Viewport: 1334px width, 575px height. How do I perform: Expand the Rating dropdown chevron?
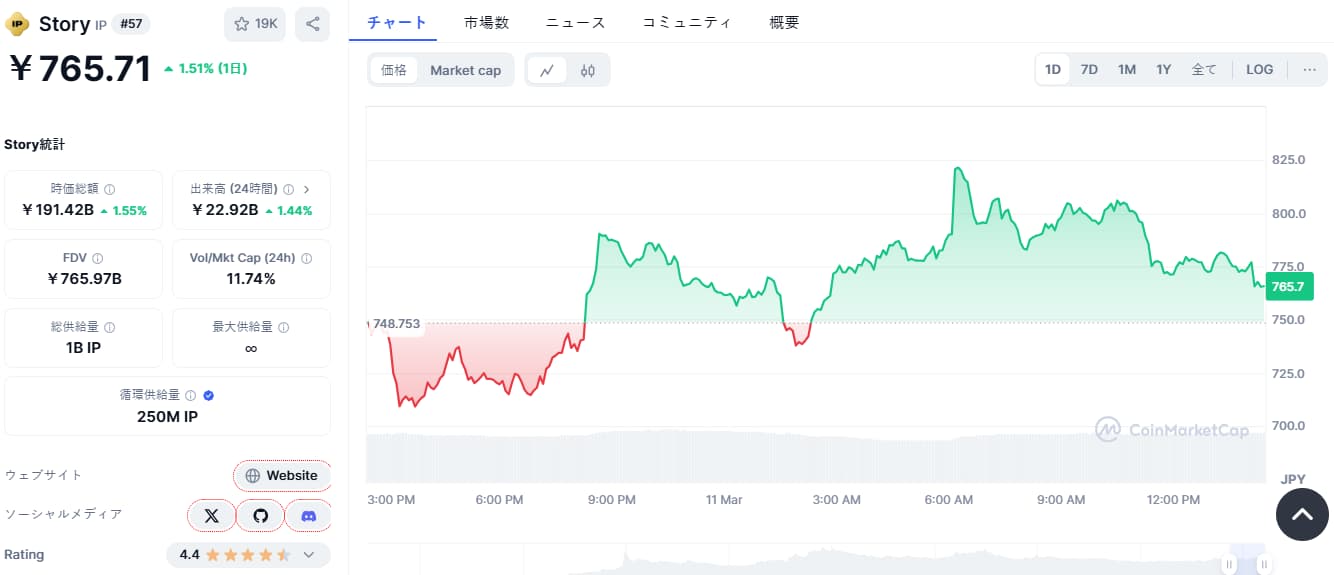309,555
